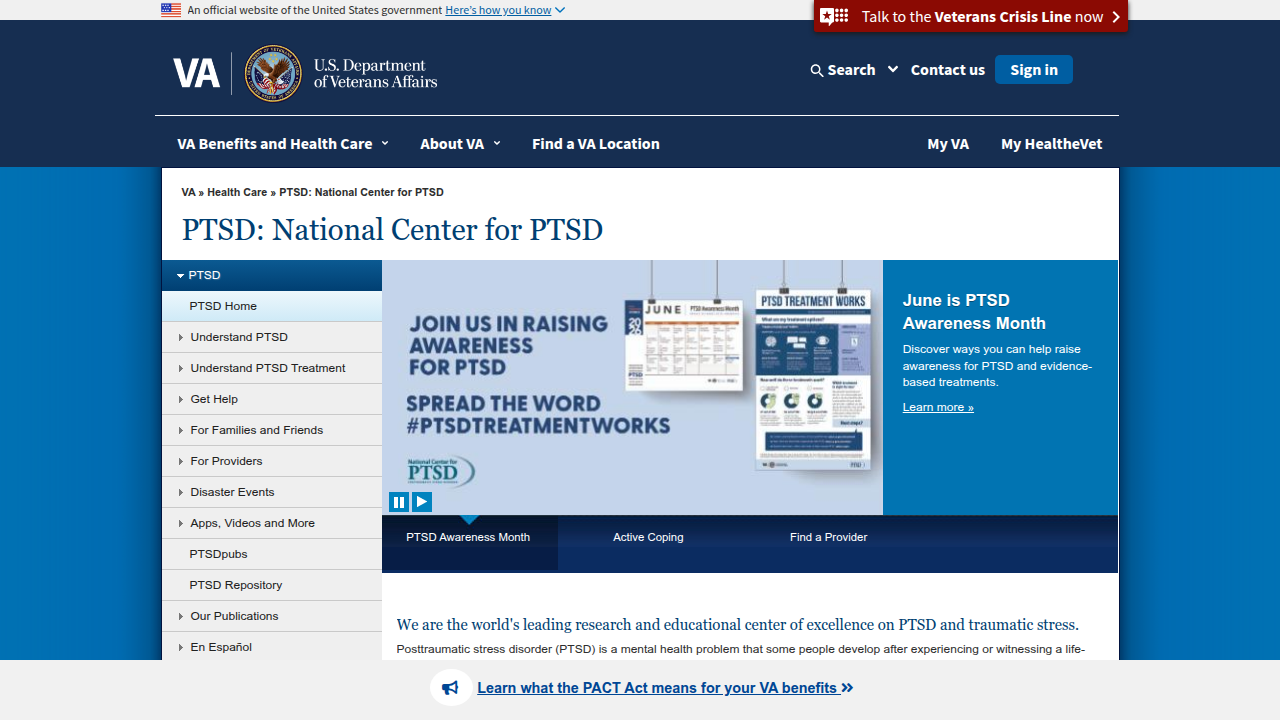
Task: Click Health Care breadcrumb link
Action: pos(237,192)
